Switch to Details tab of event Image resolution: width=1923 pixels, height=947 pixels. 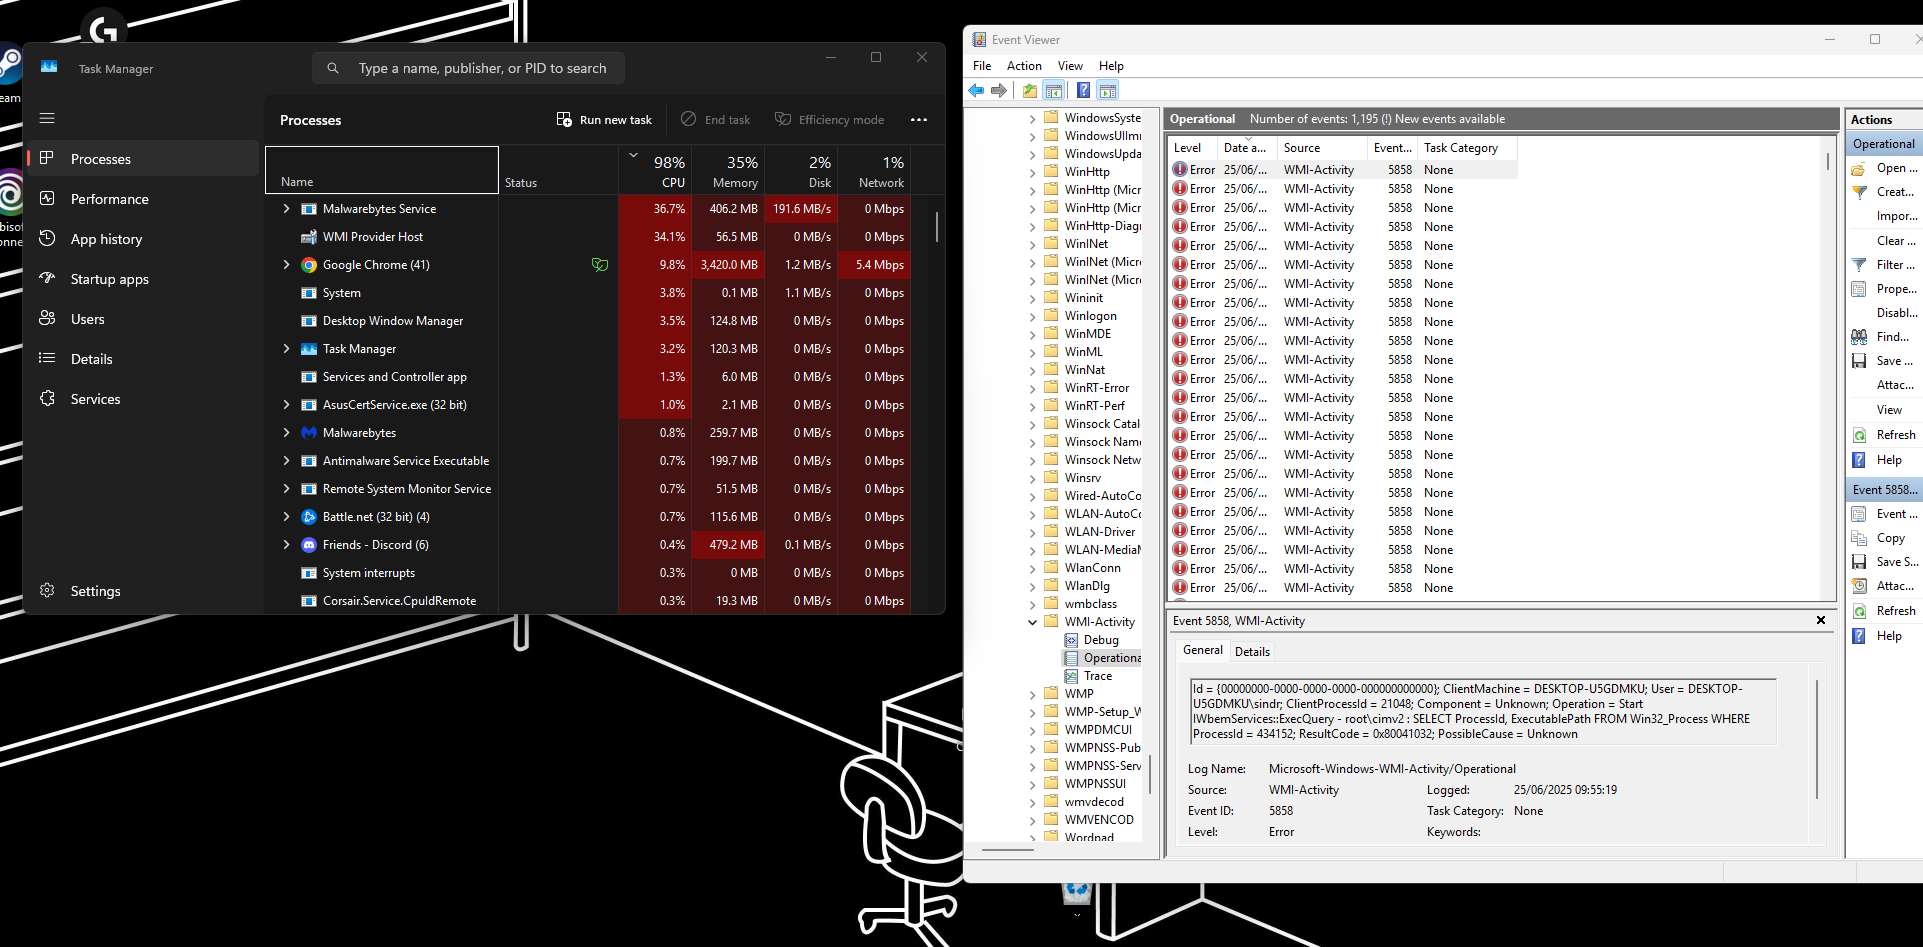[x=1252, y=652]
